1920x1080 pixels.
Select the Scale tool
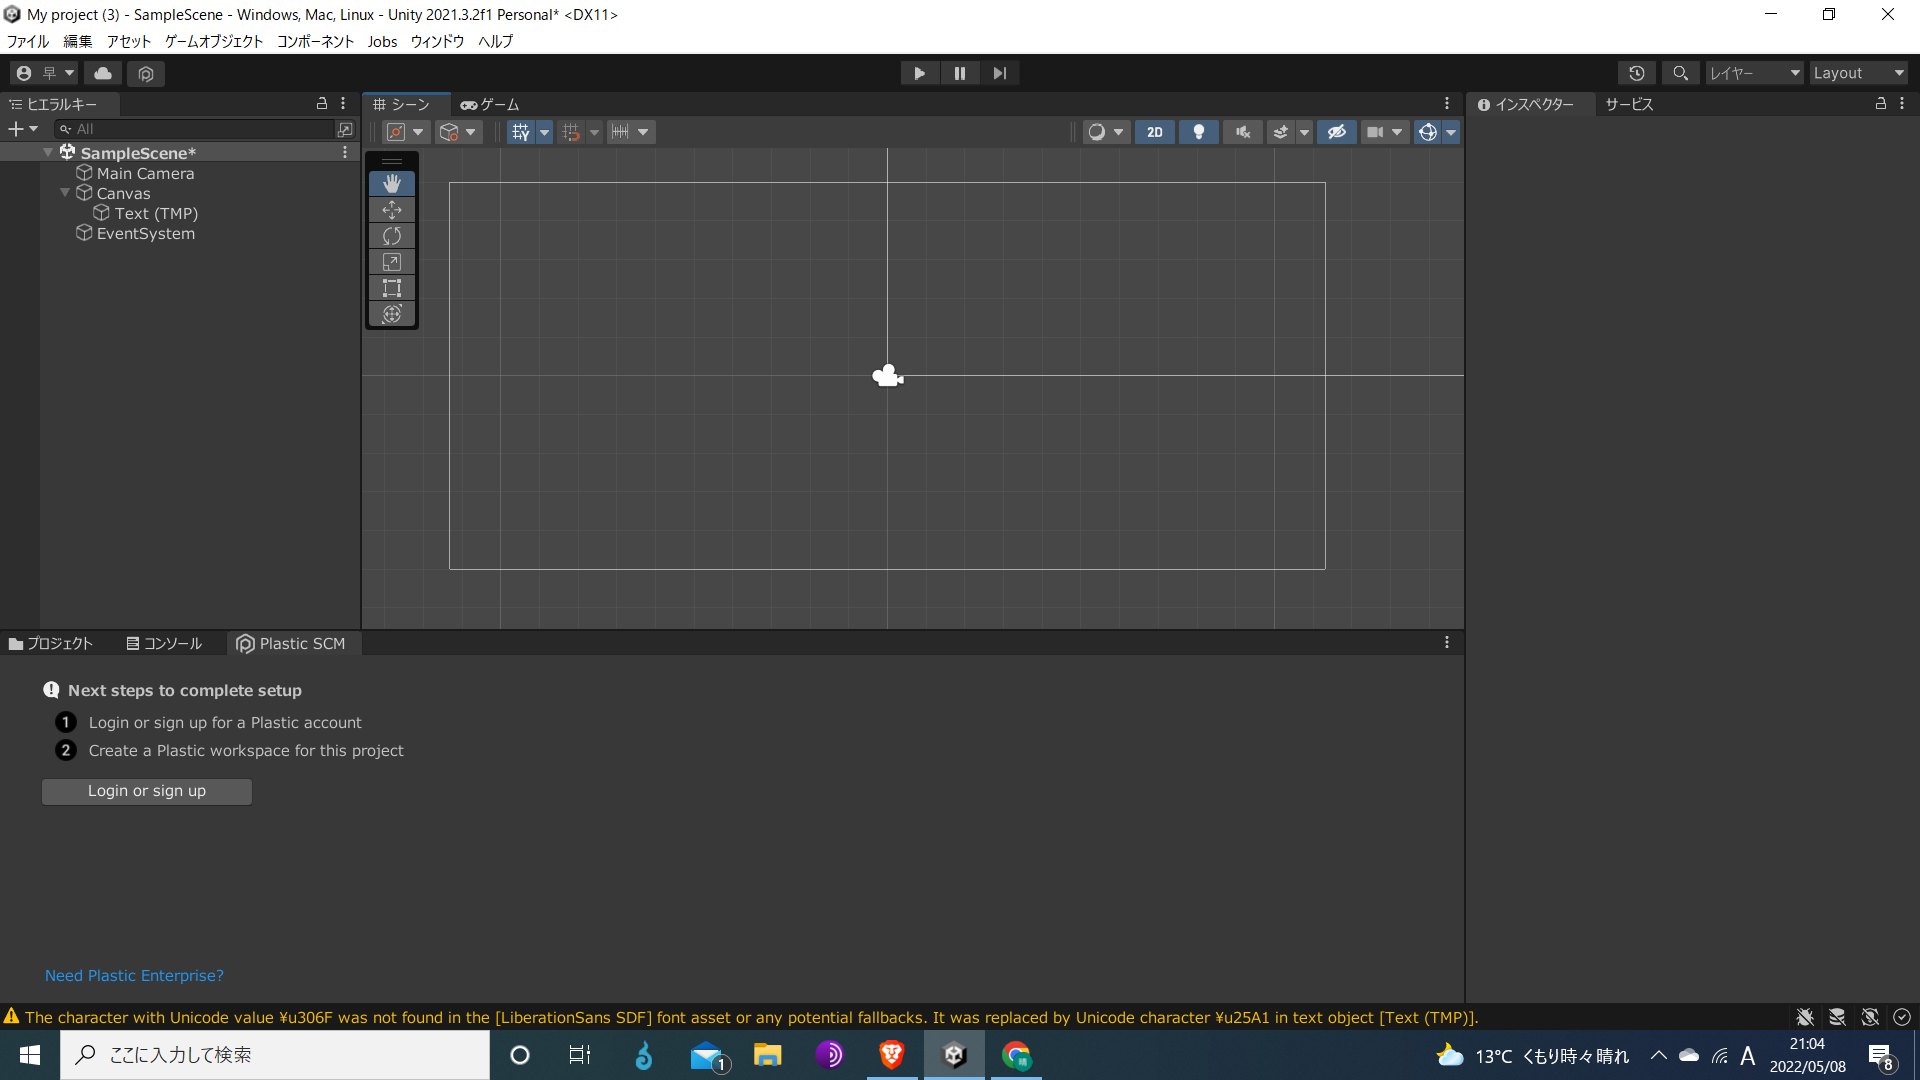(392, 262)
